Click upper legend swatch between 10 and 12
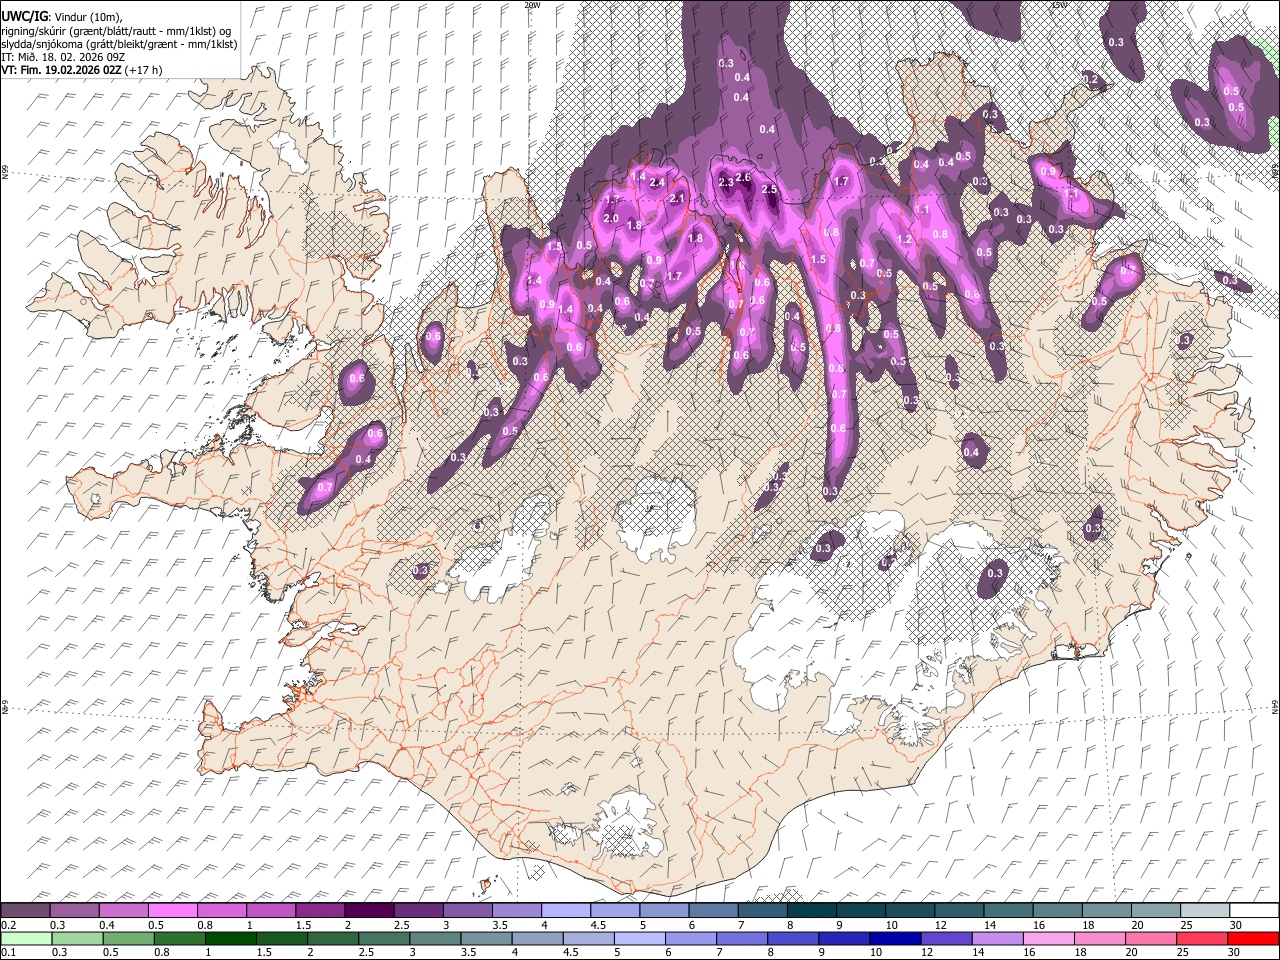1280x960 pixels. click(x=909, y=911)
